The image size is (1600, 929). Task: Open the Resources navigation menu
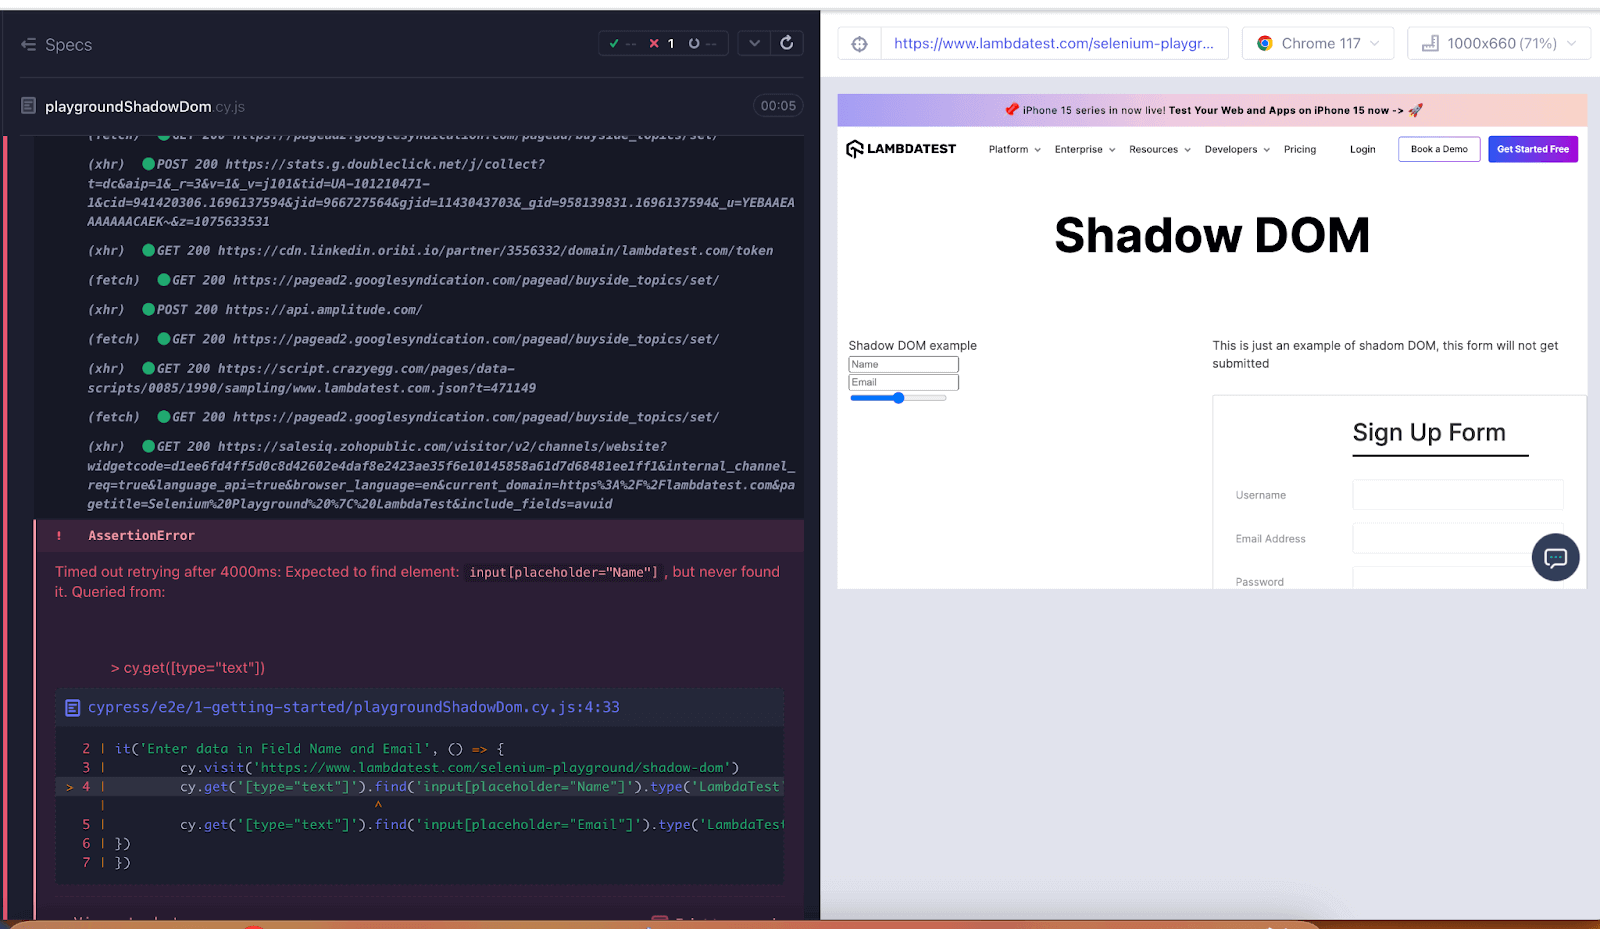click(x=1159, y=150)
